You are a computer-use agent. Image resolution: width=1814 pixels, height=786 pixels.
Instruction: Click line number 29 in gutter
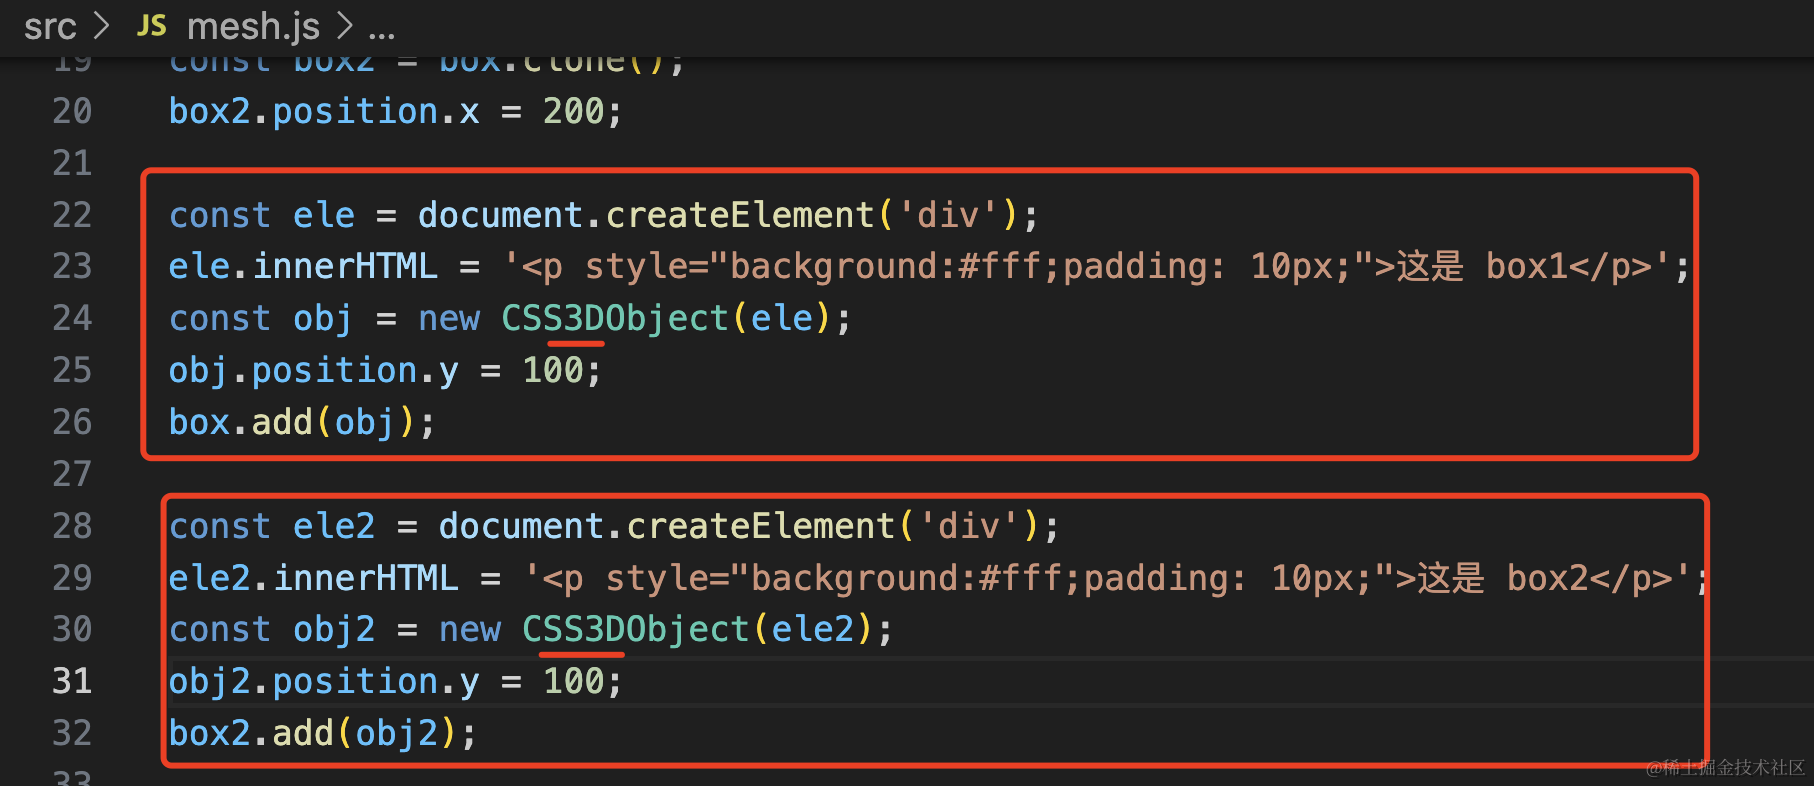72,578
